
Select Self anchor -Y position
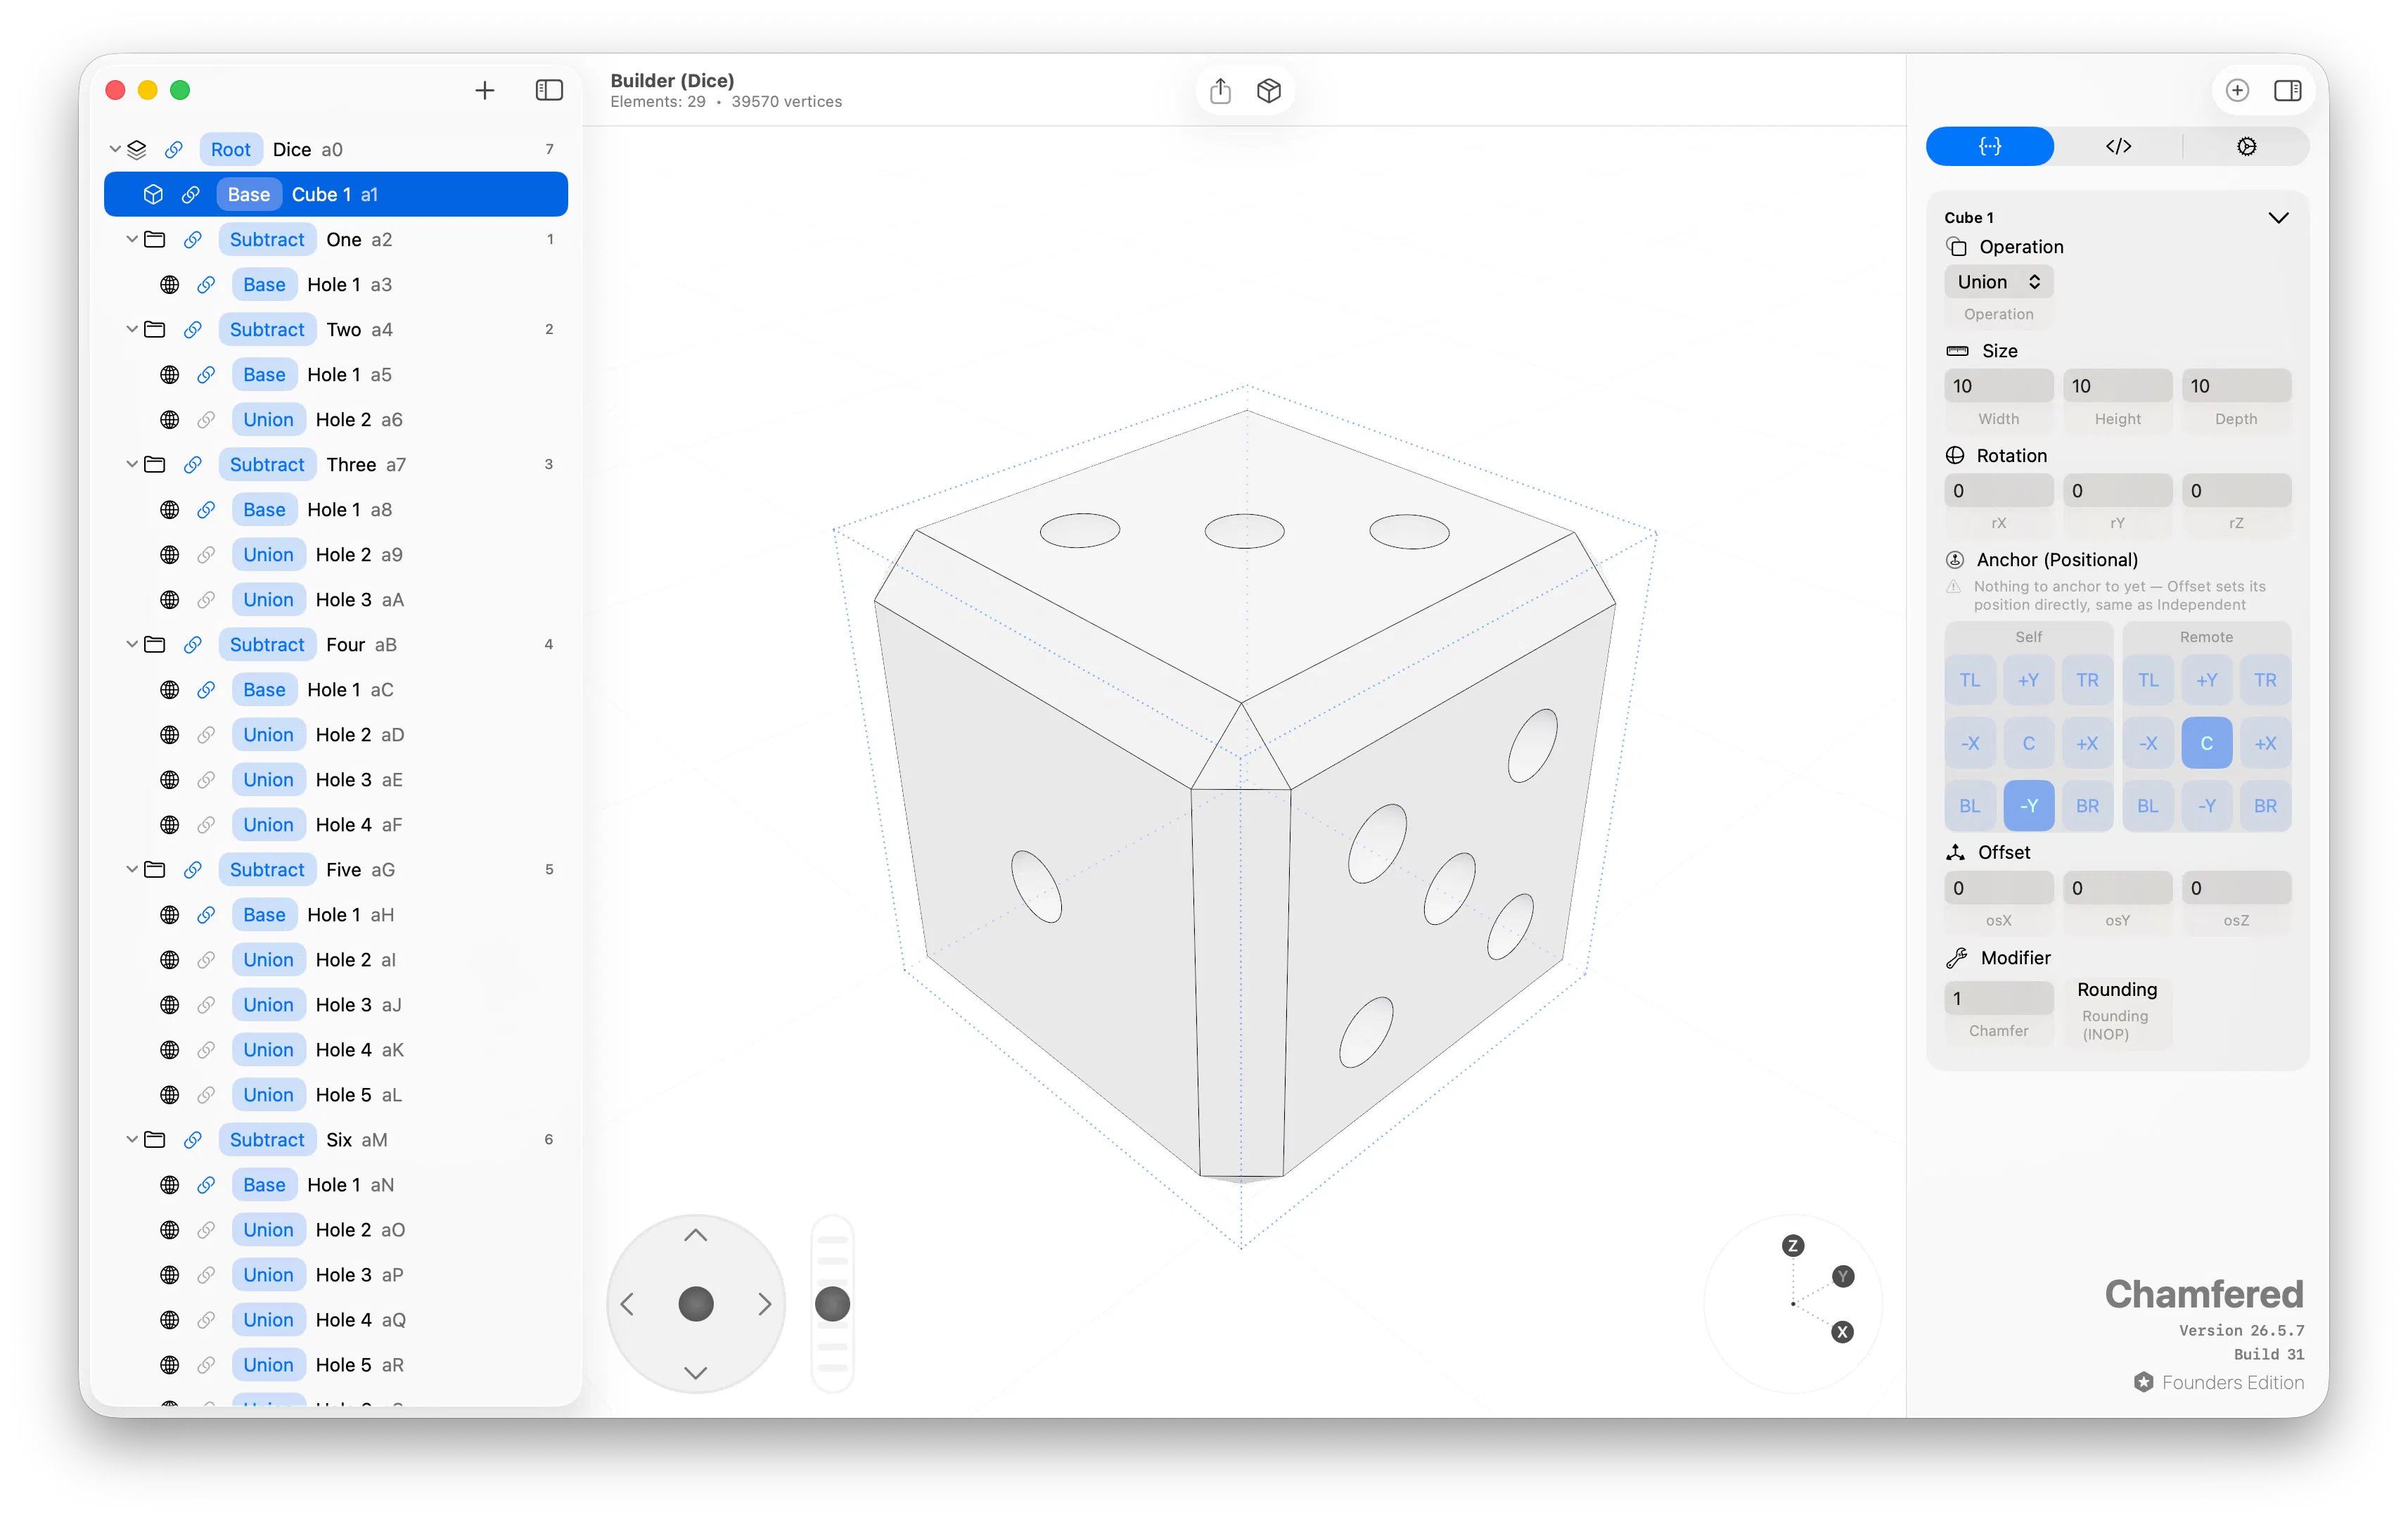tap(2028, 806)
